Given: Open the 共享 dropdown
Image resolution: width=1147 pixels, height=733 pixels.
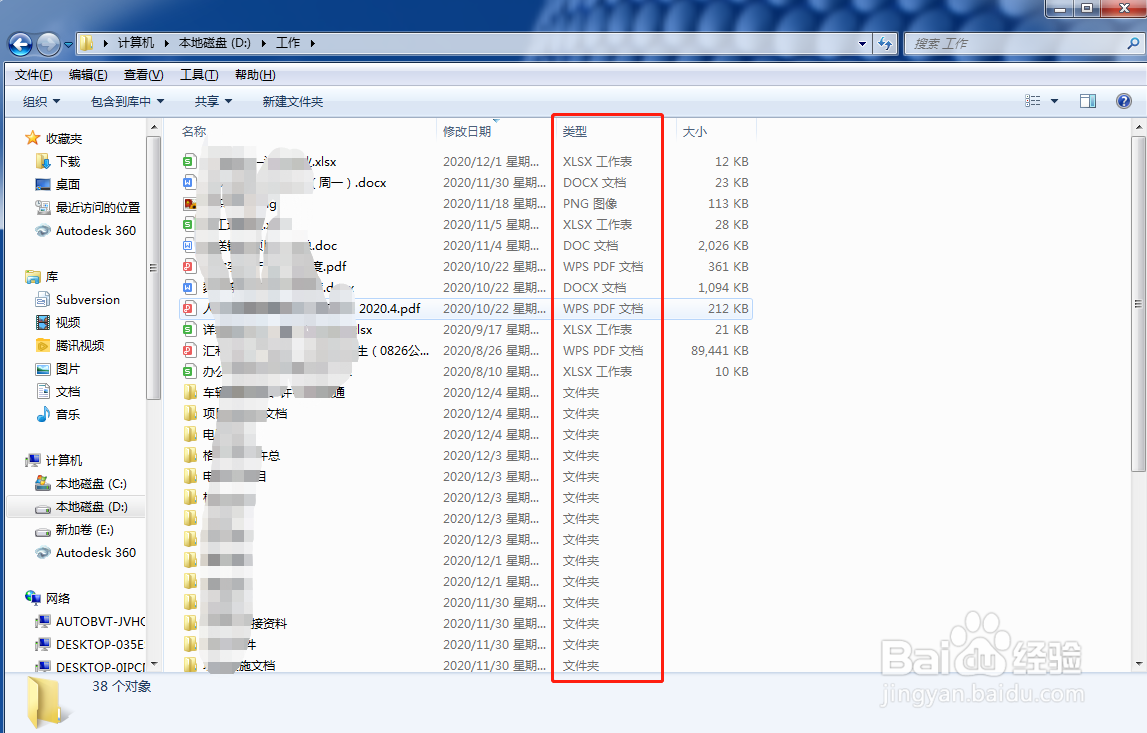Looking at the screenshot, I should coord(213,102).
